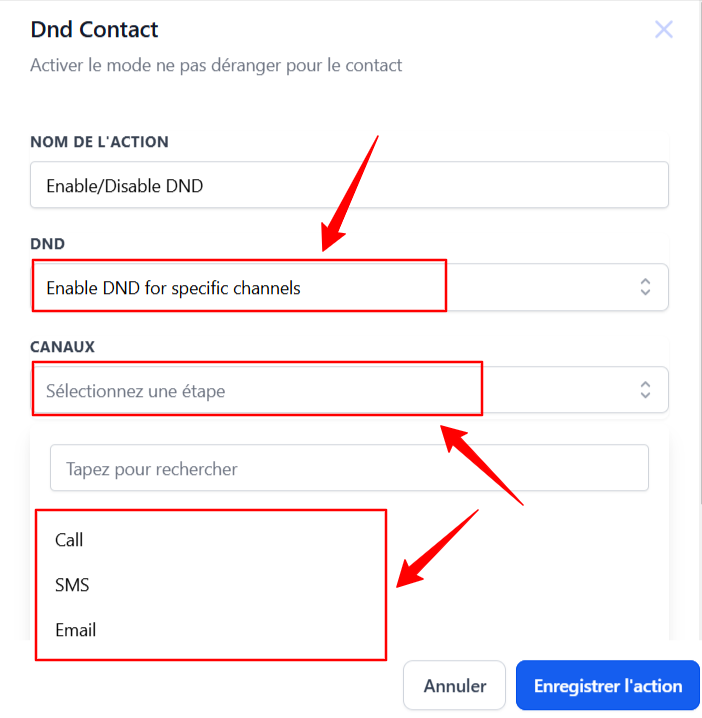Click the Activer le mode ne pas déranger subtitle

click(x=216, y=65)
